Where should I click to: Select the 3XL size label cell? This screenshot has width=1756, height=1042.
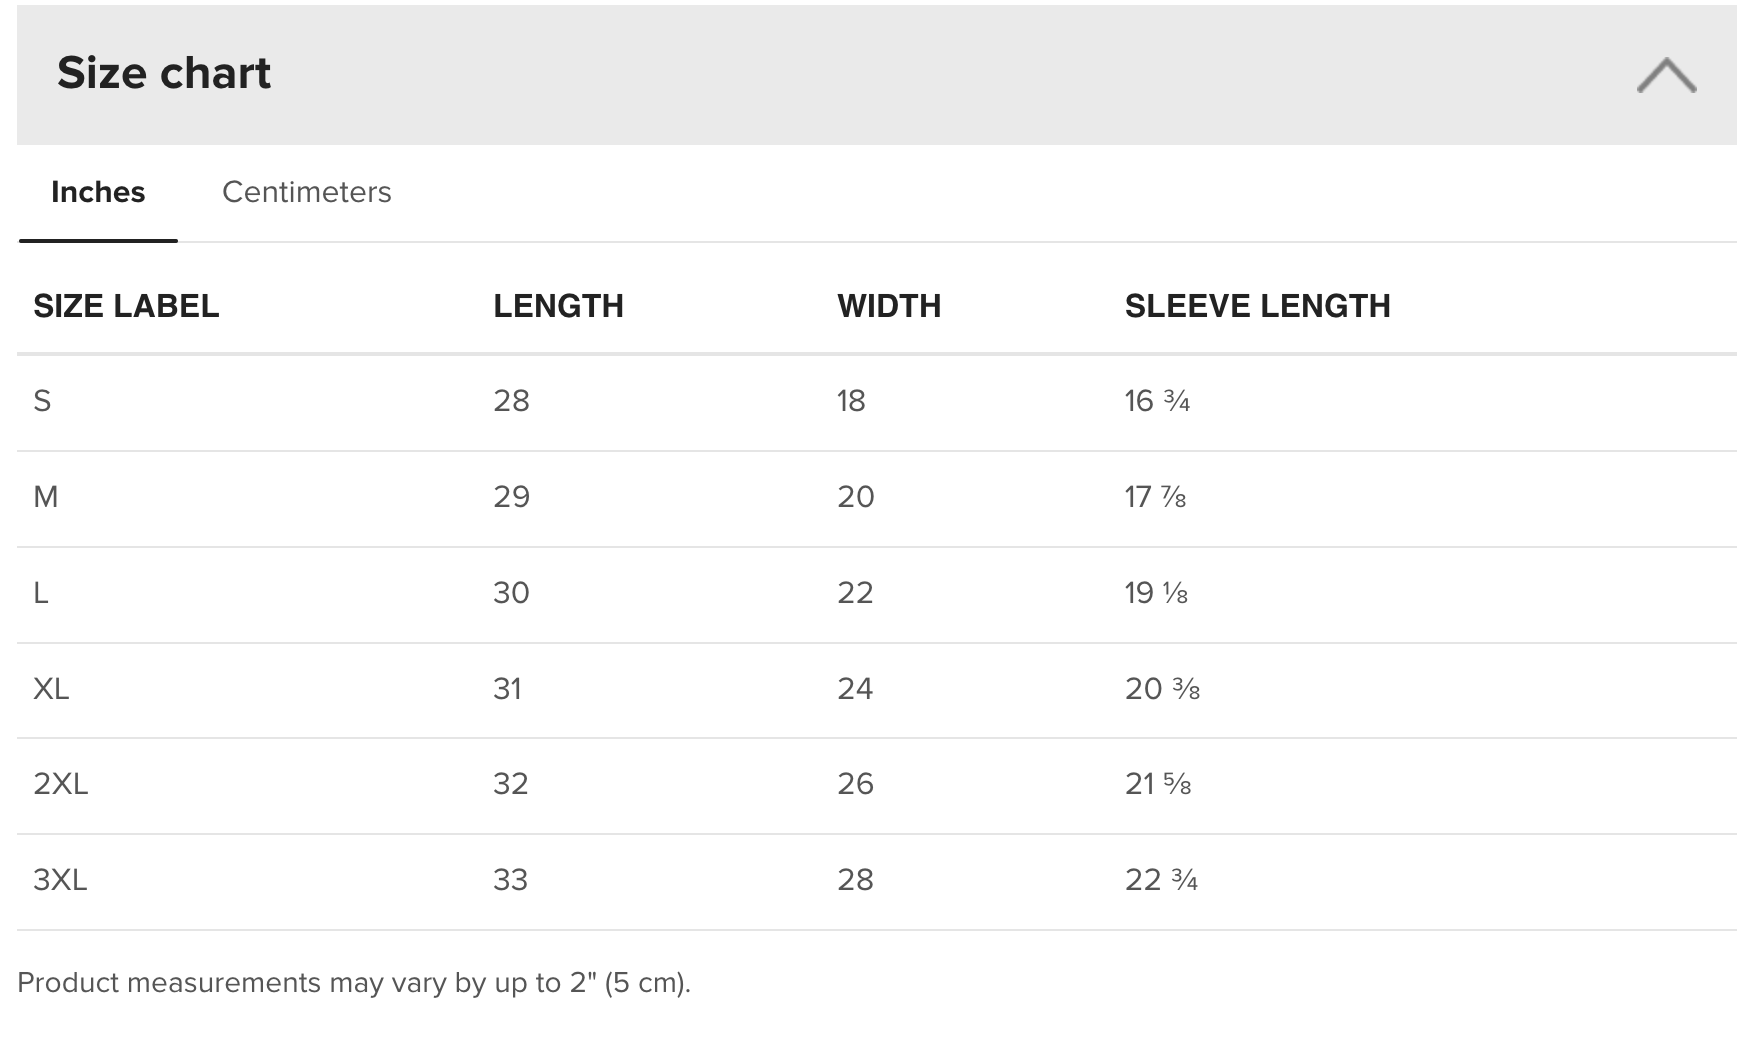click(60, 880)
